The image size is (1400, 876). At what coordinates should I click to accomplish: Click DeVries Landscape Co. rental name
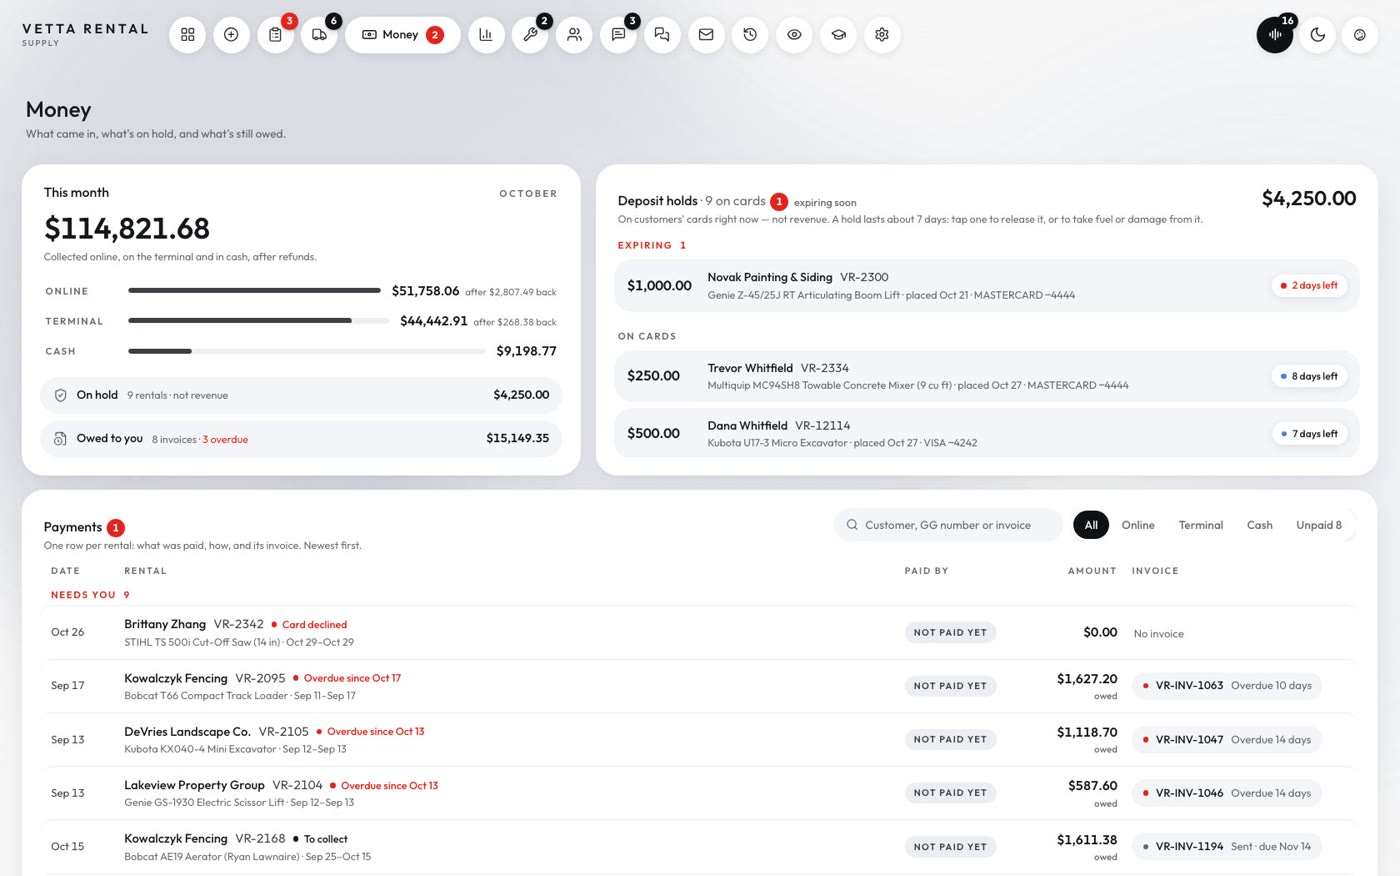187,731
